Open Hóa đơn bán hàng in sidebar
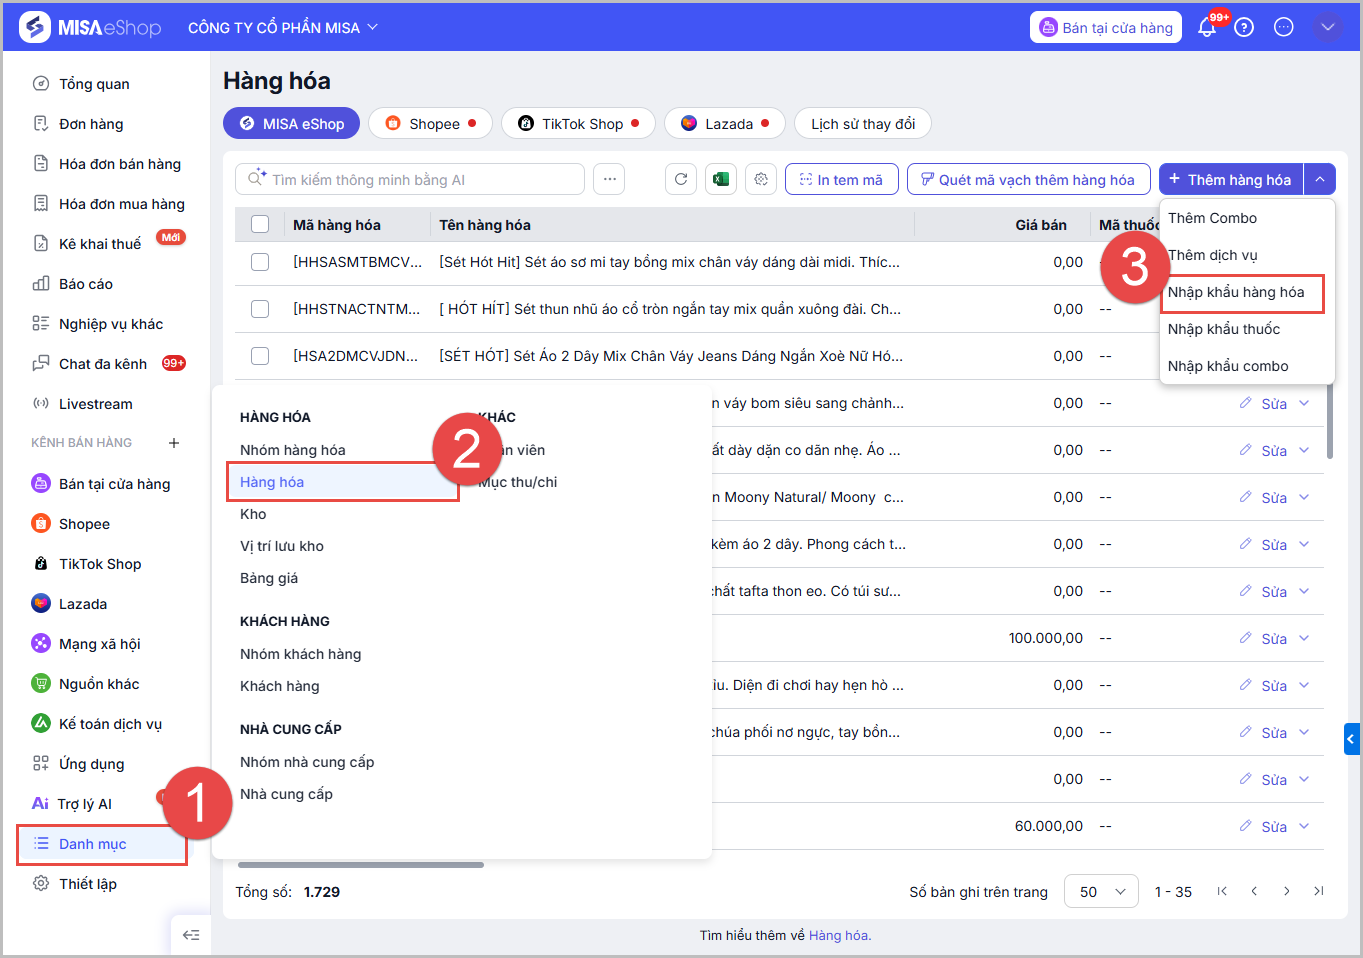Image resolution: width=1363 pixels, height=958 pixels. tap(120, 164)
